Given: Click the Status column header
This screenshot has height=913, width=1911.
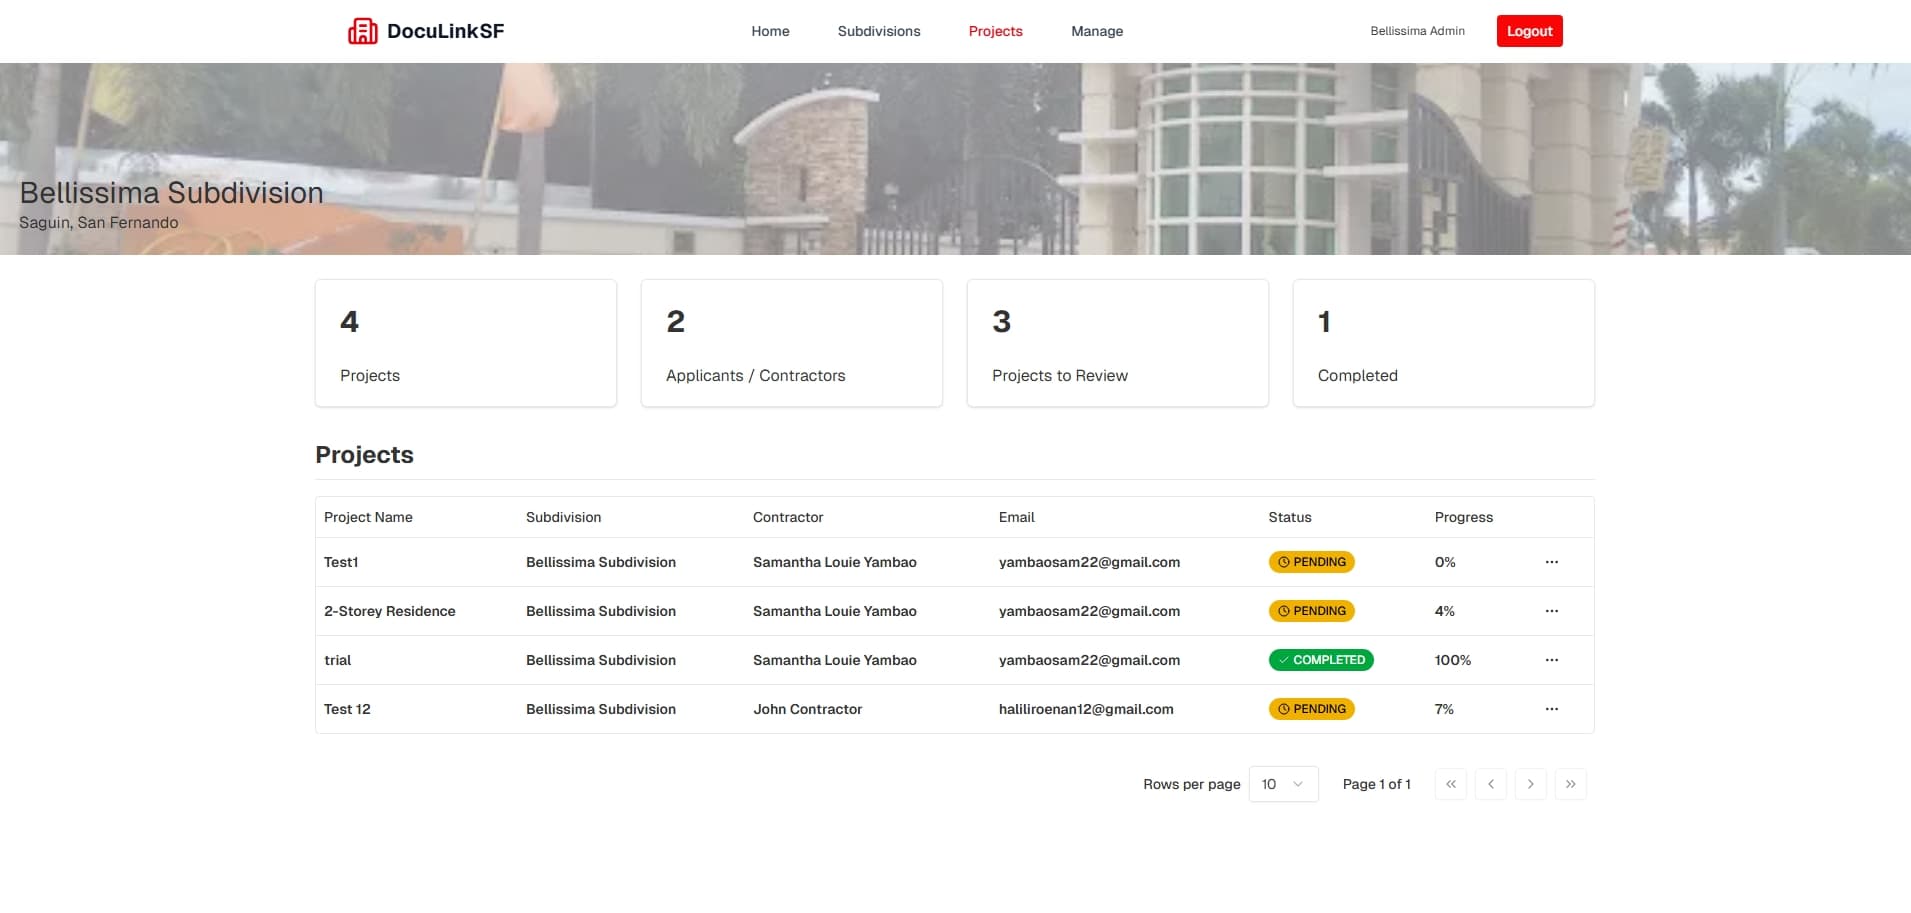Looking at the screenshot, I should [1289, 517].
